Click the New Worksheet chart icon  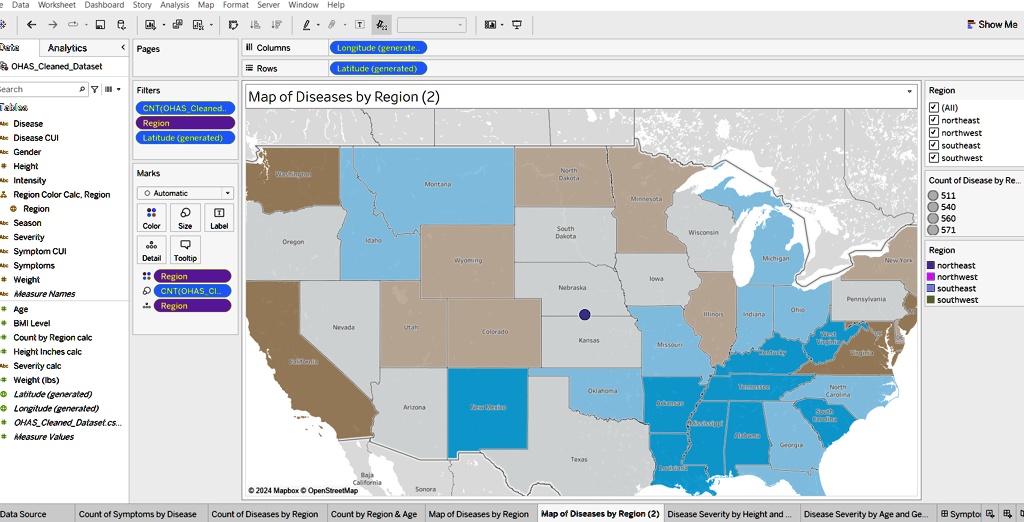click(150, 25)
